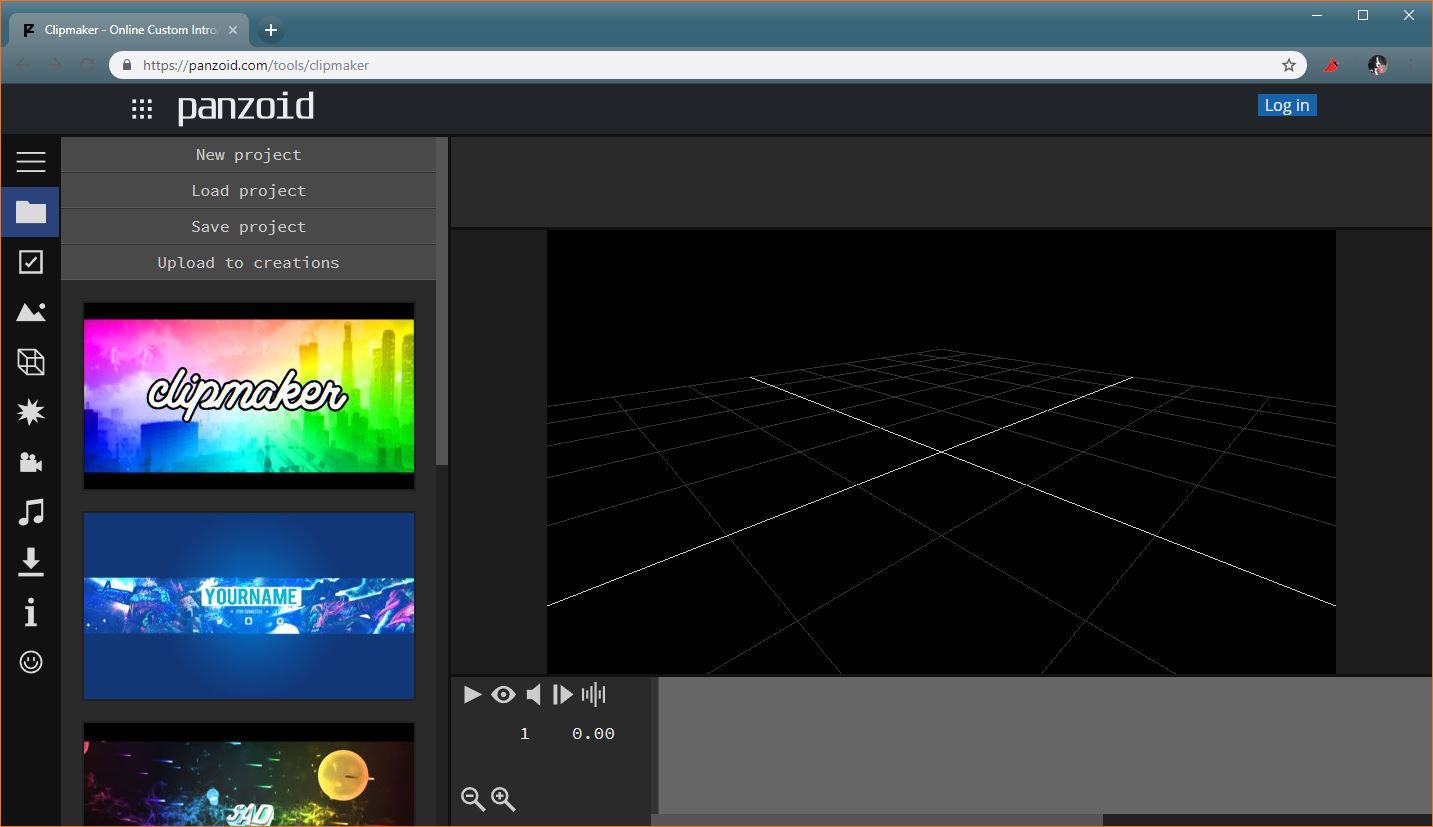Click the Log in button
1433x827 pixels.
[x=1287, y=105]
